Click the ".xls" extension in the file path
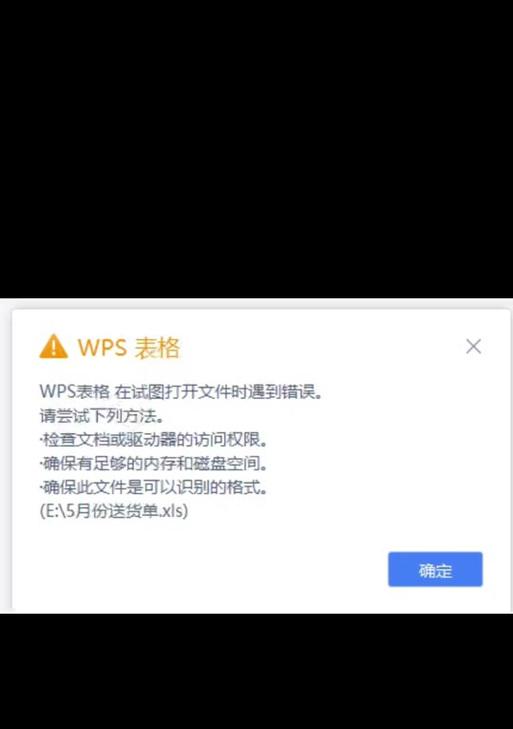 tap(171, 511)
